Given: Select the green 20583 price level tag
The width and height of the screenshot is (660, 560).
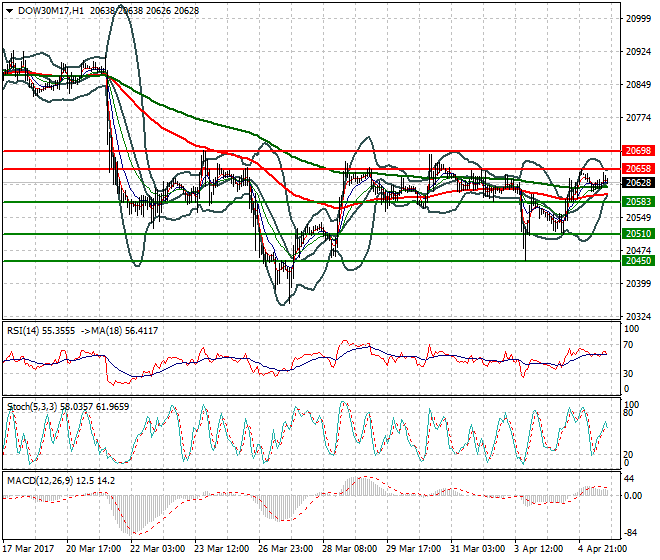Looking at the screenshot, I should point(637,201).
